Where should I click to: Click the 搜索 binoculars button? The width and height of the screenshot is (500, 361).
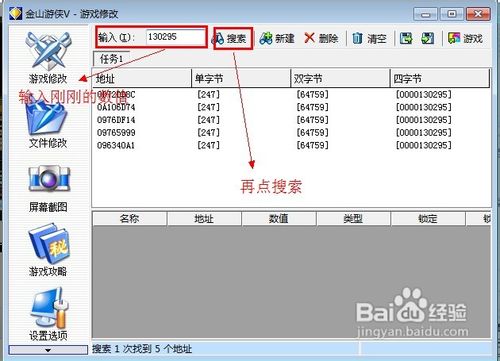pyautogui.click(x=233, y=39)
